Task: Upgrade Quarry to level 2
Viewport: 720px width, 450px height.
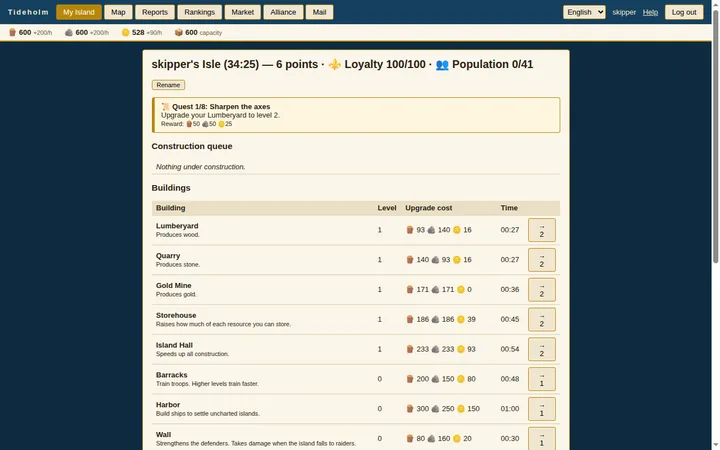Action: tap(542, 260)
